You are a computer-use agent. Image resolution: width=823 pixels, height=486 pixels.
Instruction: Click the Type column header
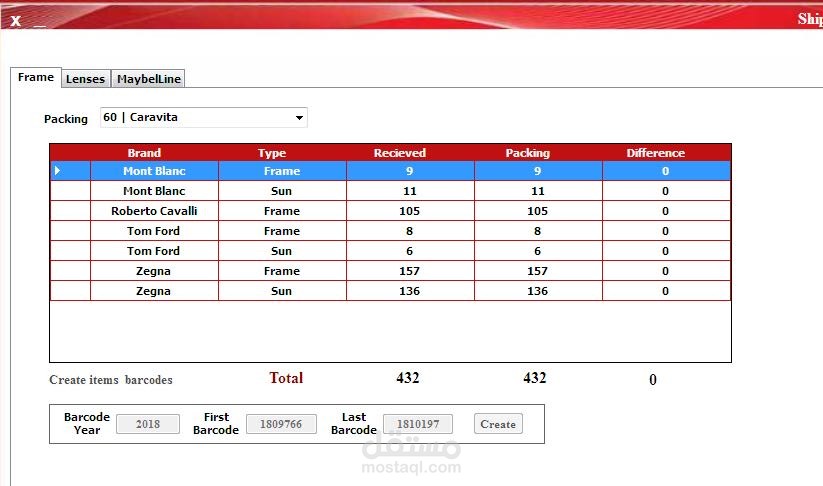pyautogui.click(x=271, y=153)
